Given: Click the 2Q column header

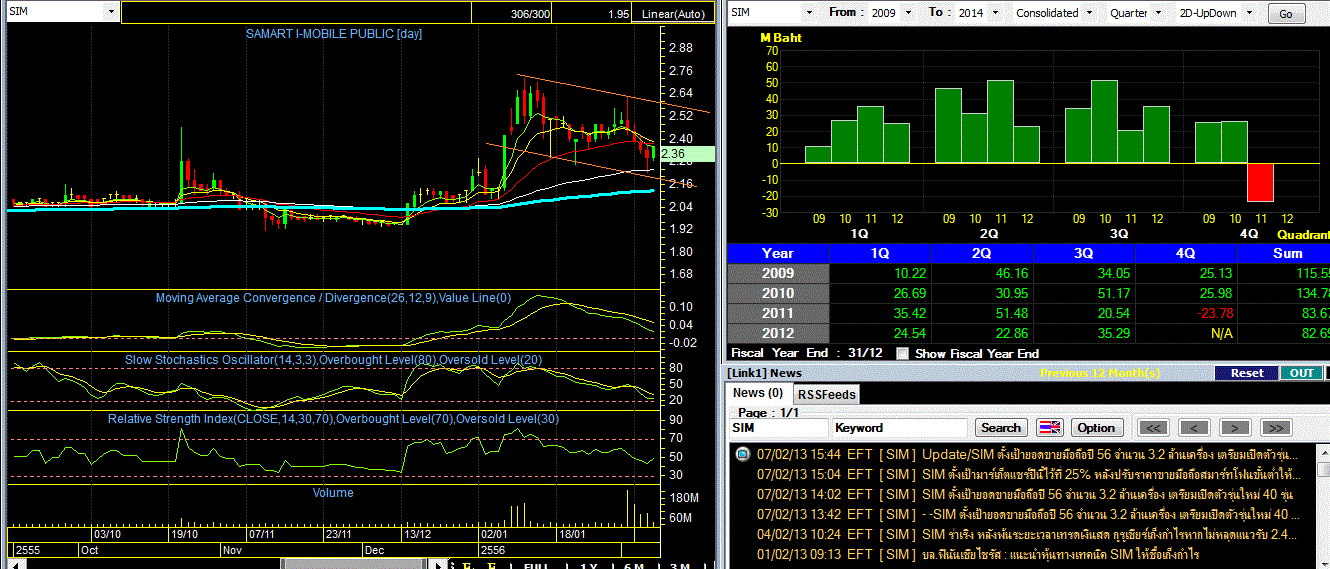Looking at the screenshot, I should (x=983, y=253).
